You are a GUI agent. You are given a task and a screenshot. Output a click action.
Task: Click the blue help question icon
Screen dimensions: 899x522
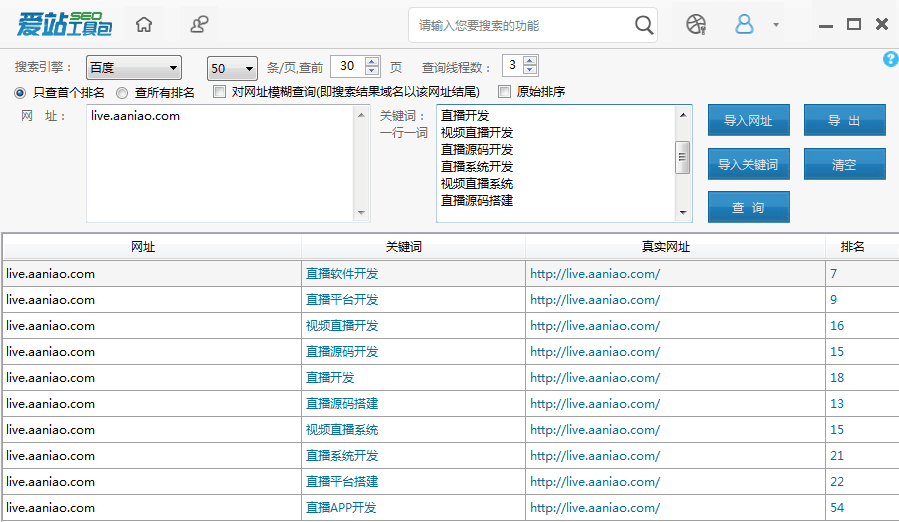coord(891,59)
